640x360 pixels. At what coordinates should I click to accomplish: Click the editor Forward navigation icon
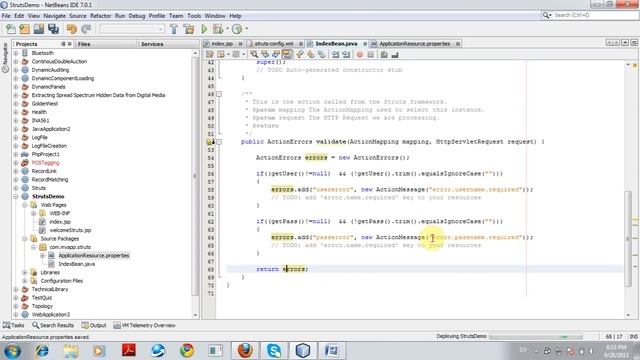[x=236, y=54]
